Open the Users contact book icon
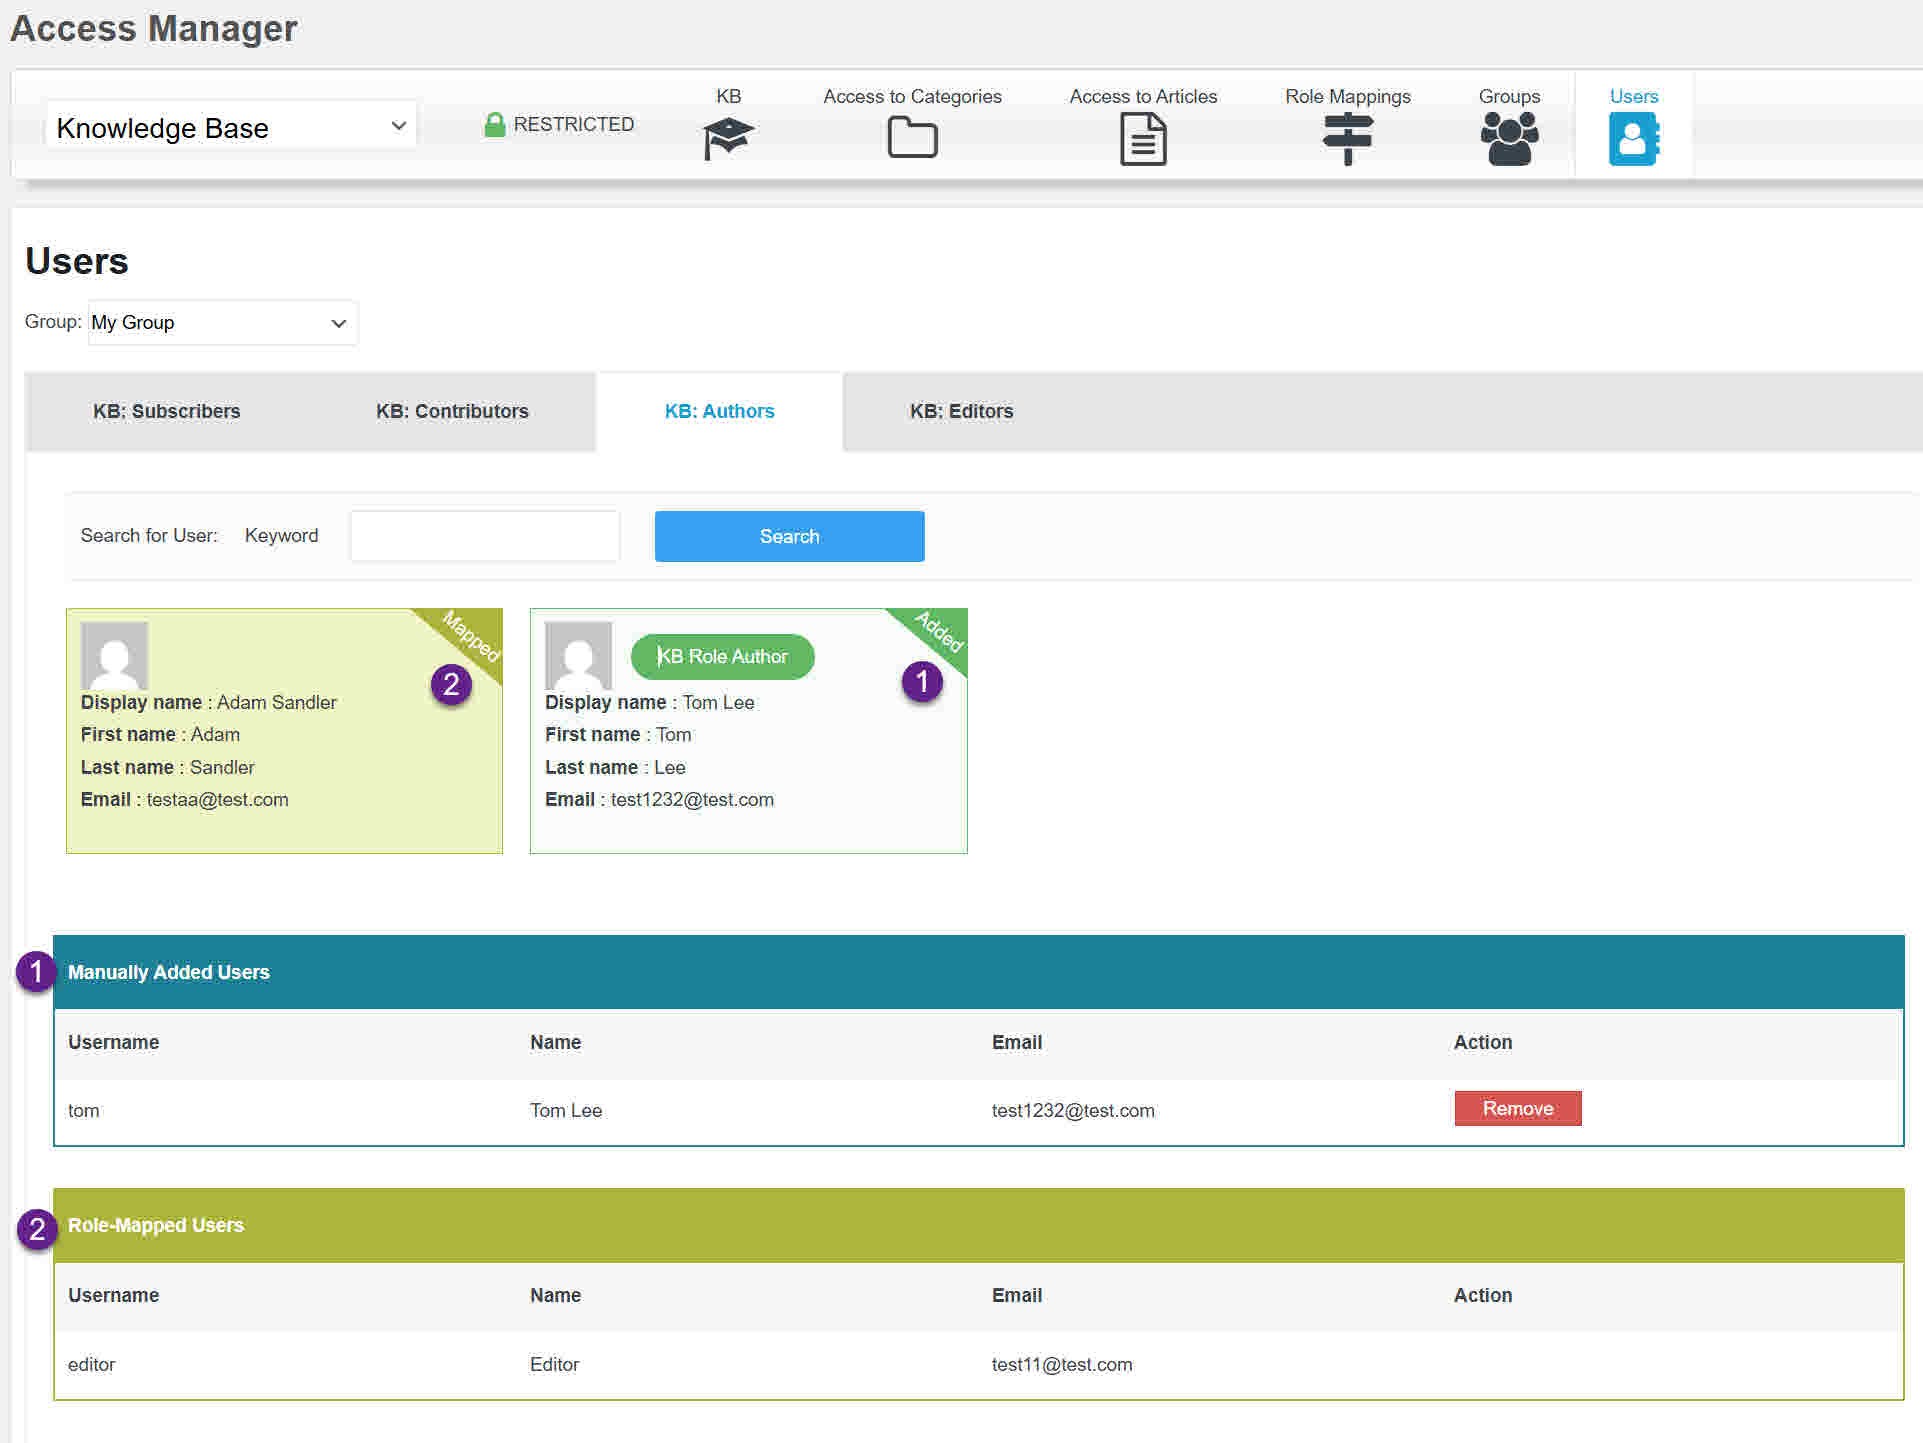1923x1443 pixels. (1633, 139)
